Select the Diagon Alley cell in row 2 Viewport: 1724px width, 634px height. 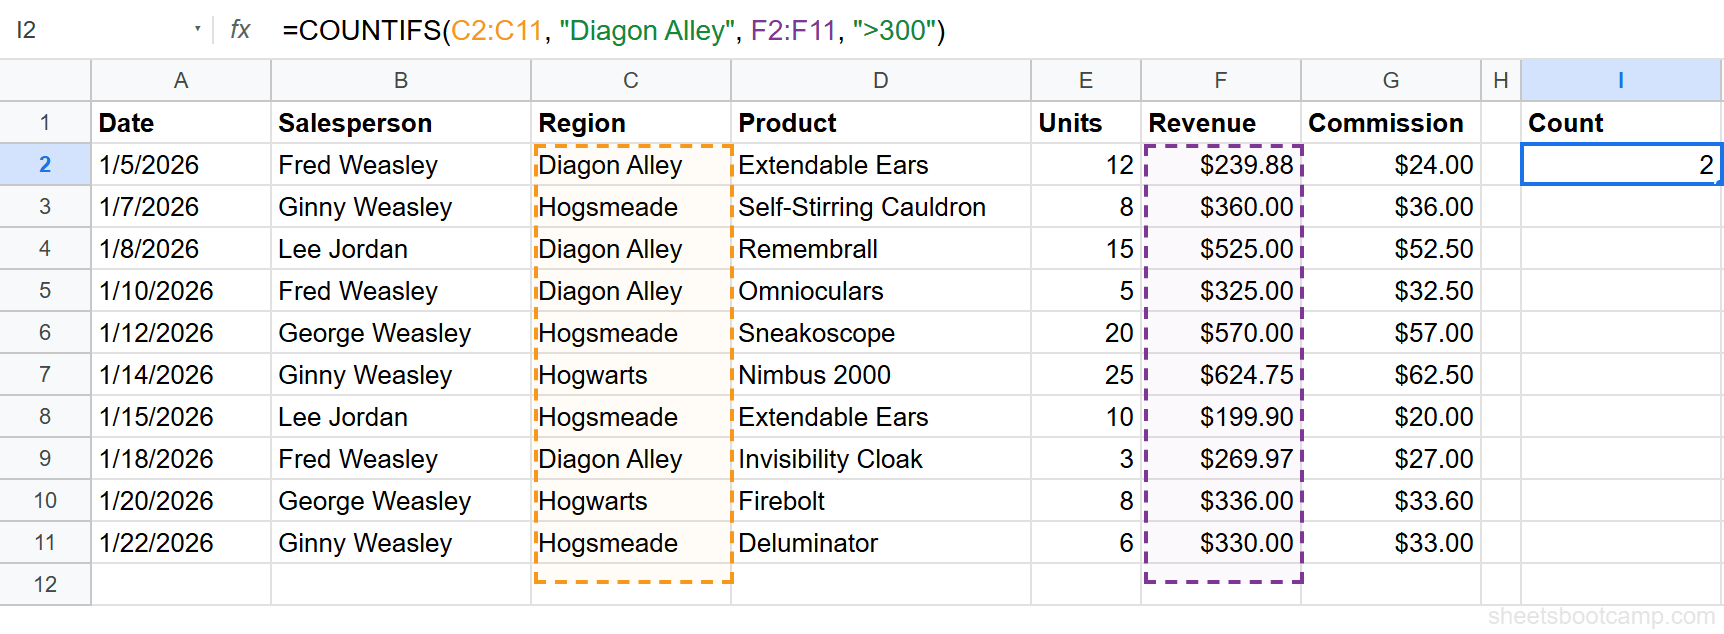[630, 164]
